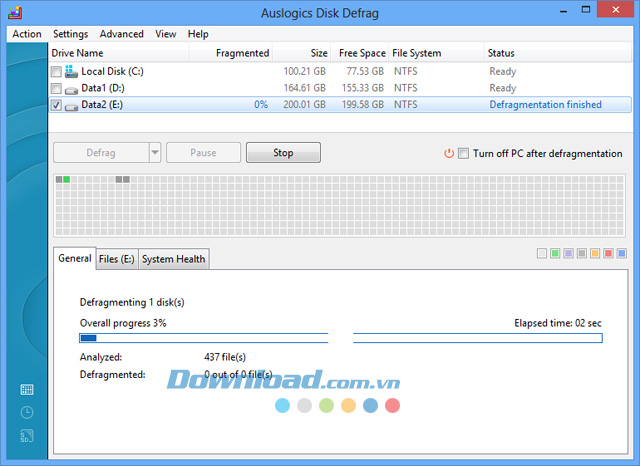The image size is (640, 466).
Task: Select the Data1 (D:) drive name
Action: 103,88
